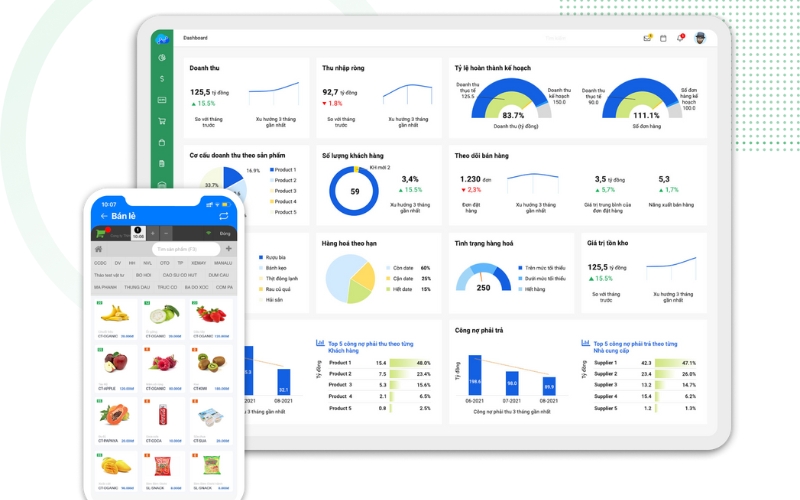Tap the mango product card

pyautogui.click(x=116, y=471)
